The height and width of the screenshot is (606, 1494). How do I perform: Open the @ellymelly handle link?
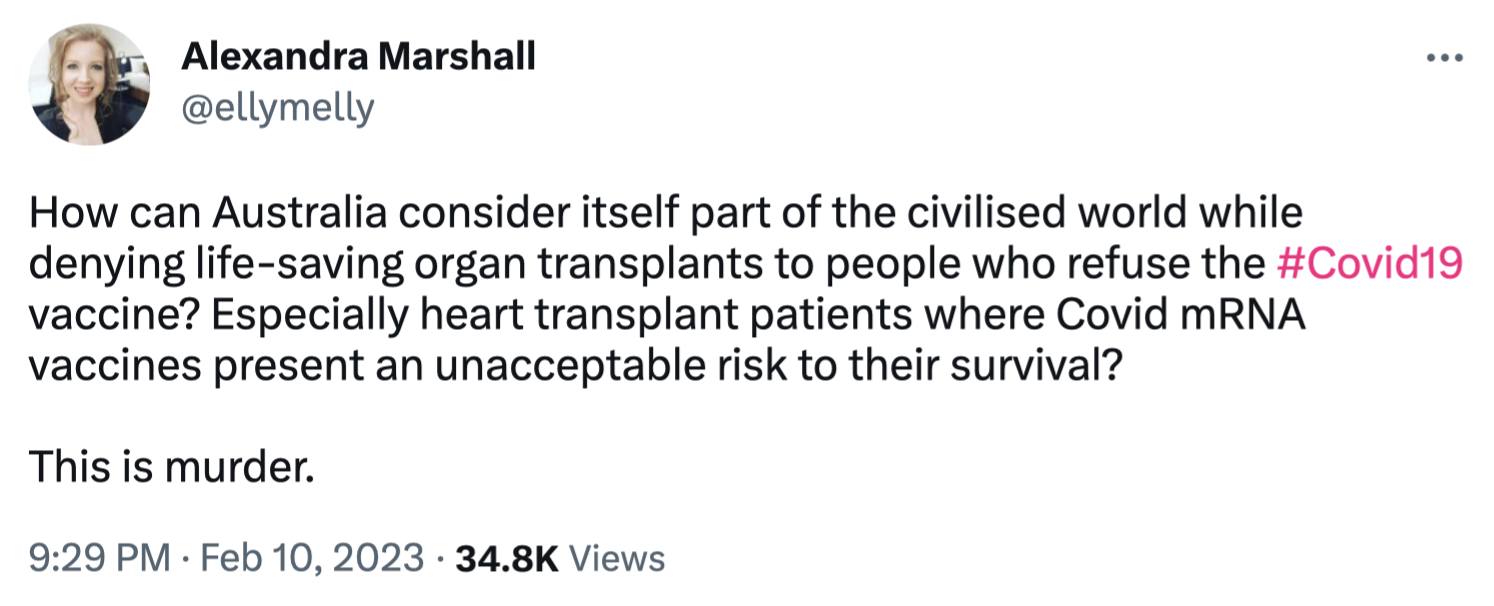coord(277,108)
